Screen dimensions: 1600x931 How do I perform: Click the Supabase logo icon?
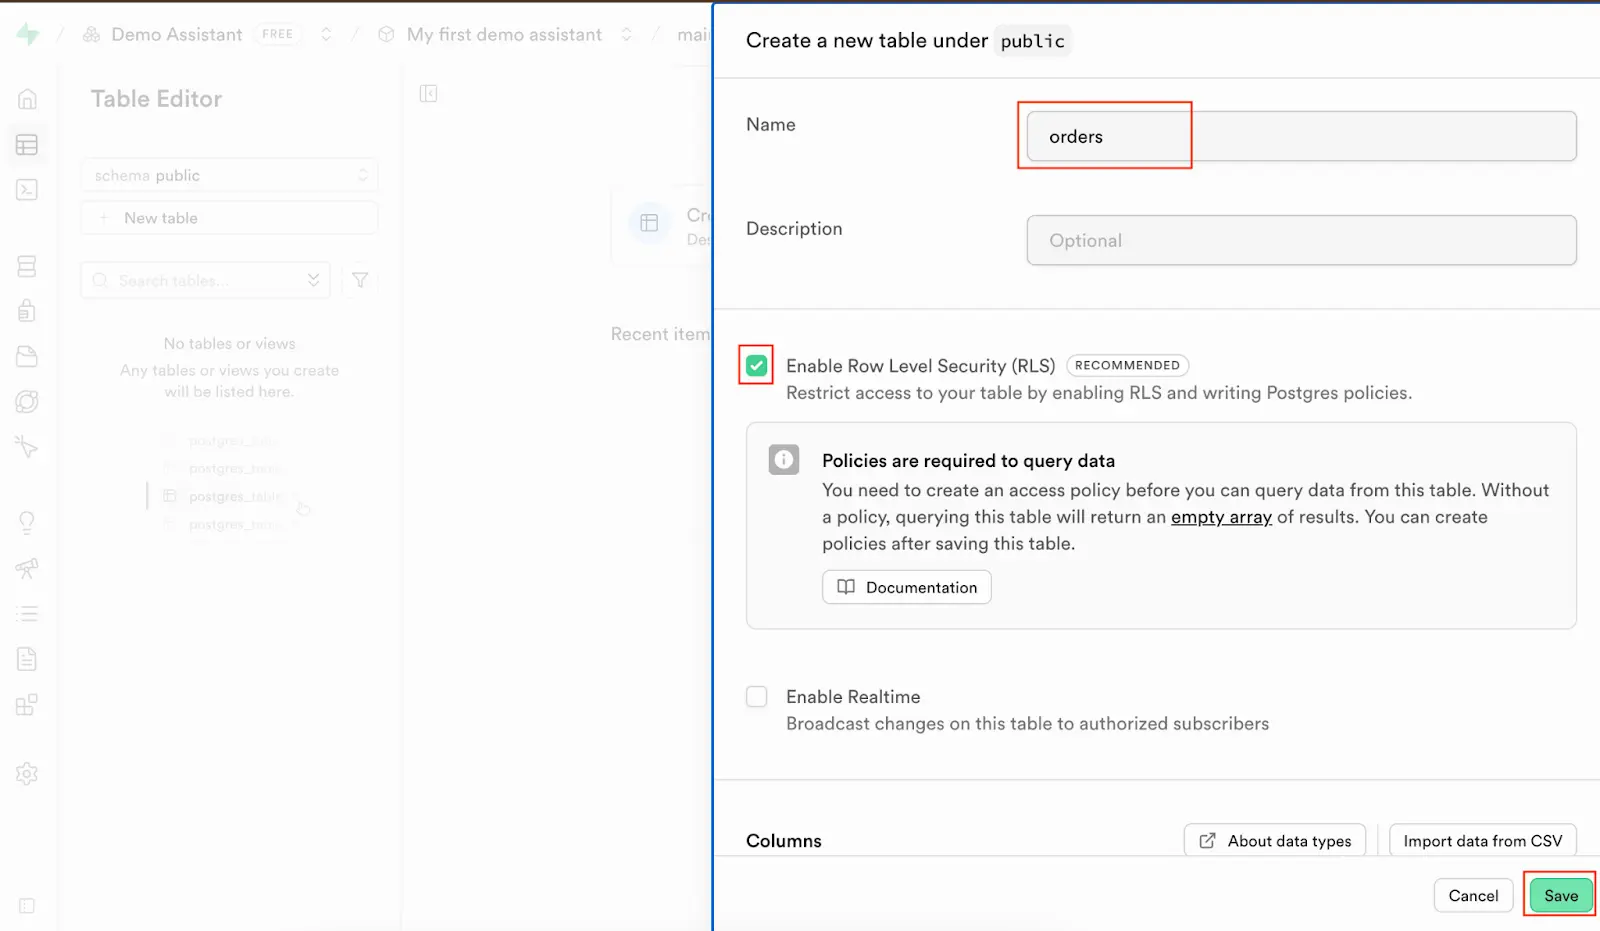point(28,35)
